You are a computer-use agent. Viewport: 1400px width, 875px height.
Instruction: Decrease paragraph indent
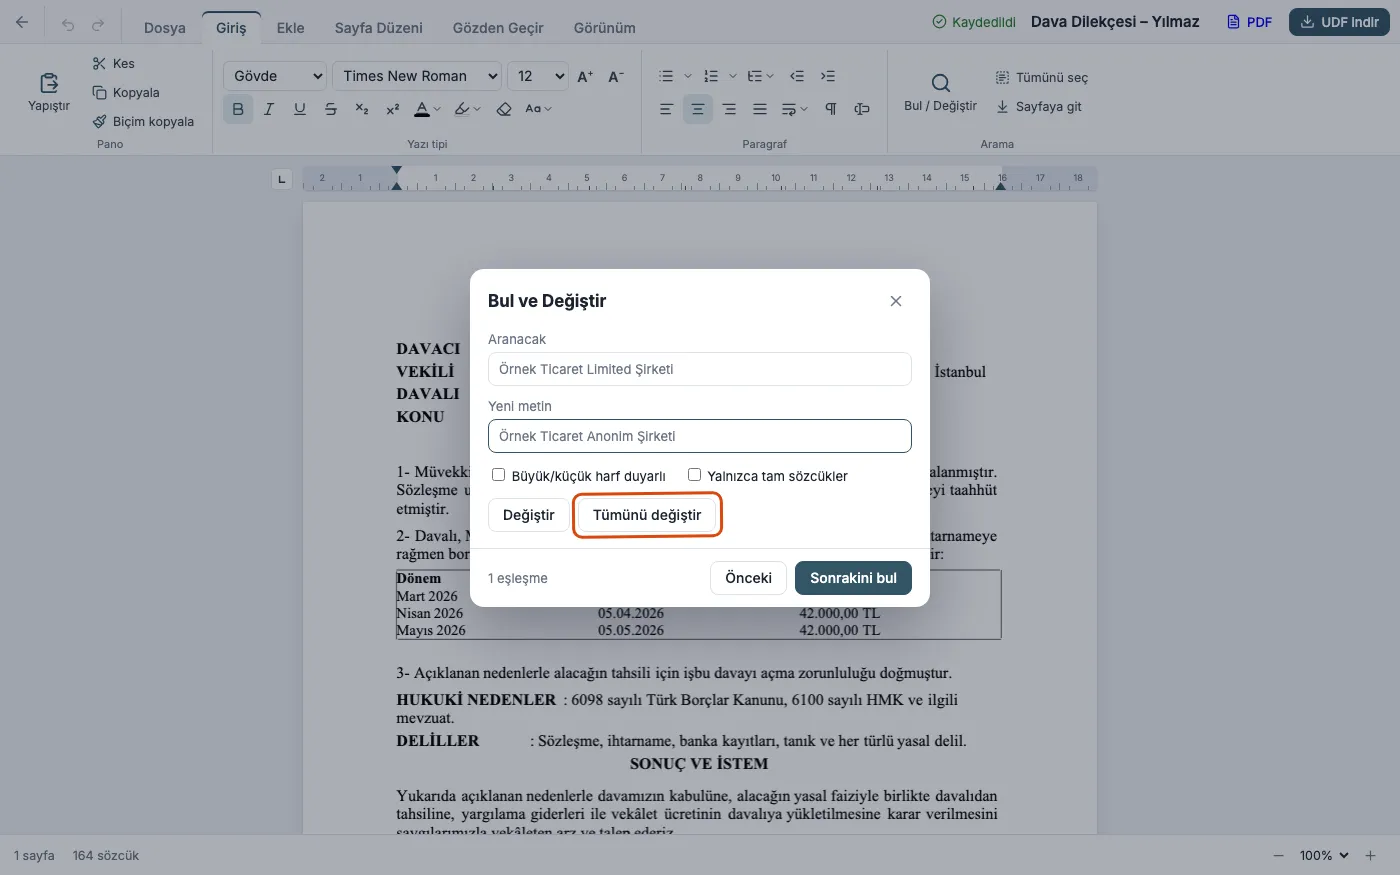(x=797, y=76)
